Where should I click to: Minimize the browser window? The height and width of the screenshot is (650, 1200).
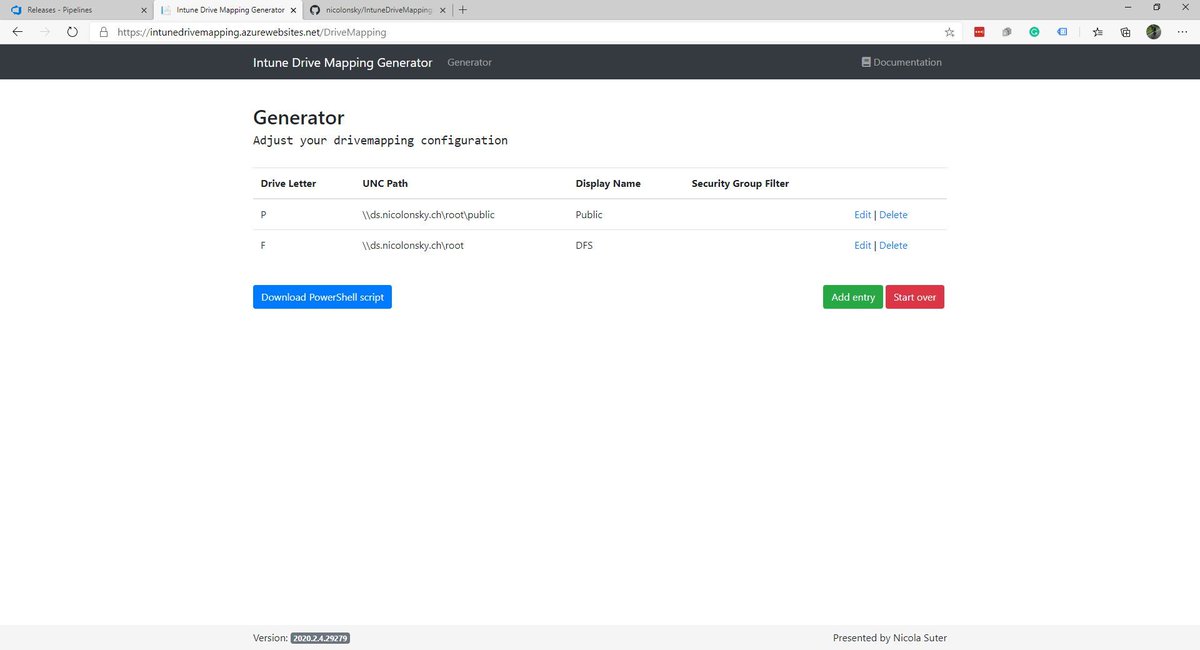1128,7
